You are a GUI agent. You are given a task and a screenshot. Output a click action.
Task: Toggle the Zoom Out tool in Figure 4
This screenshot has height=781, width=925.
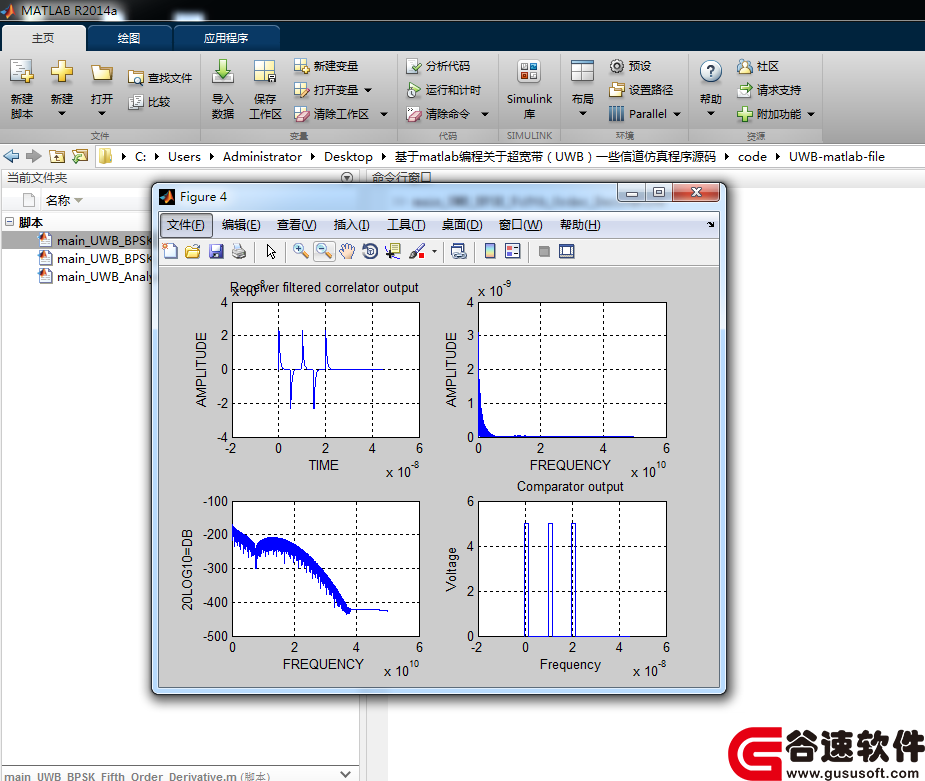pyautogui.click(x=323, y=251)
